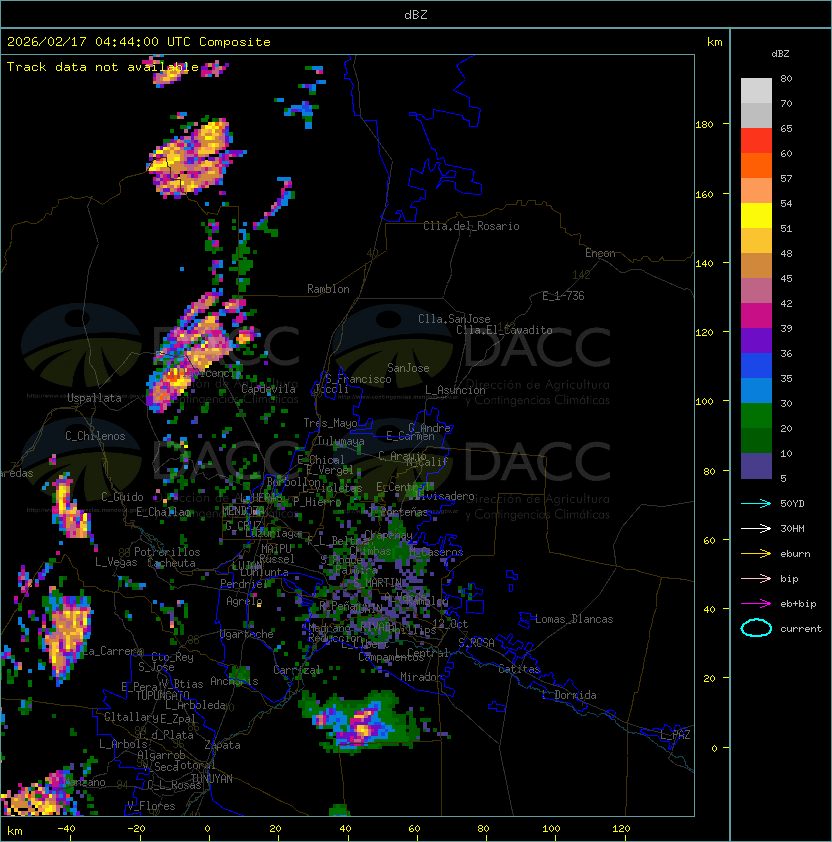Click the 'Tres_Mayo' map label

(330, 423)
